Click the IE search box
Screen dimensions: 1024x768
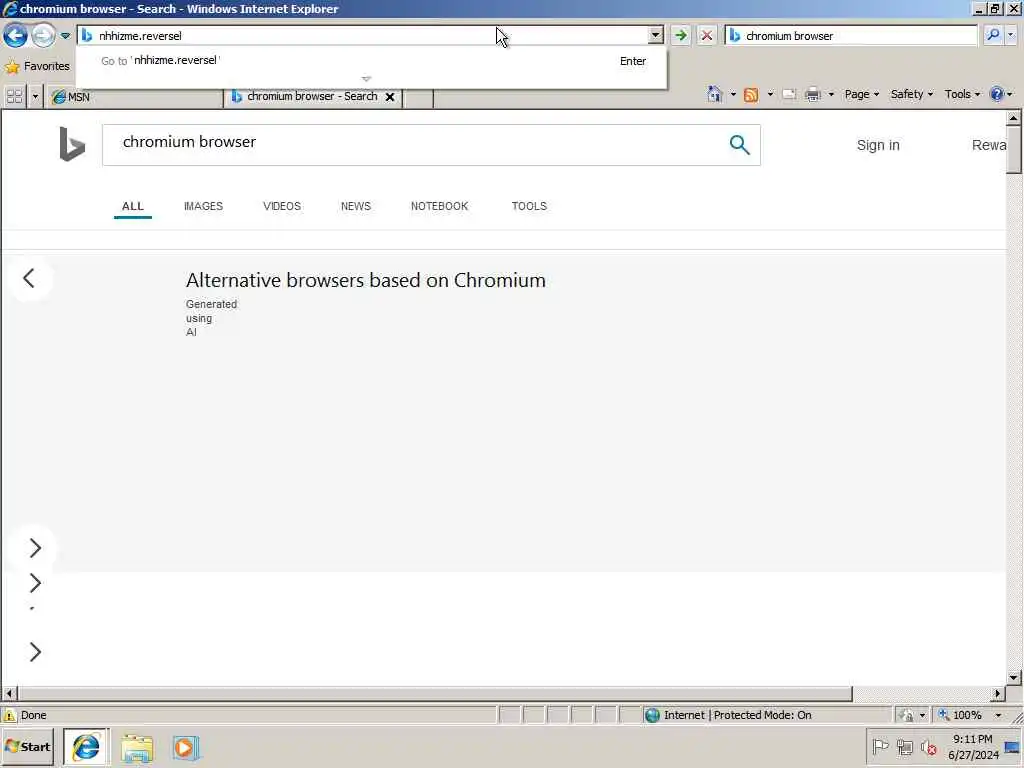pyautogui.click(x=851, y=36)
